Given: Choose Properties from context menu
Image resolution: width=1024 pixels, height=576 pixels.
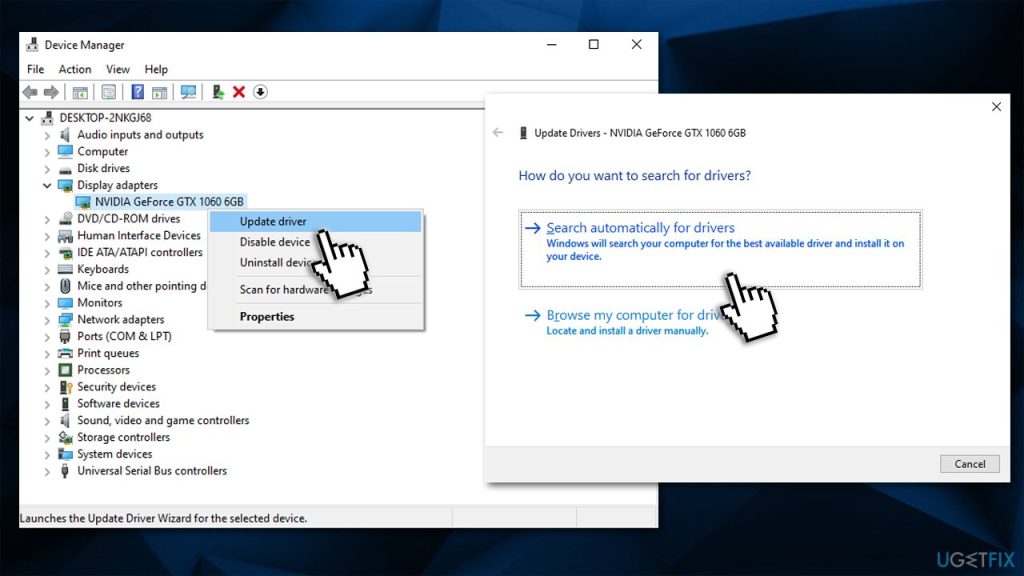Looking at the screenshot, I should tap(315, 317).
